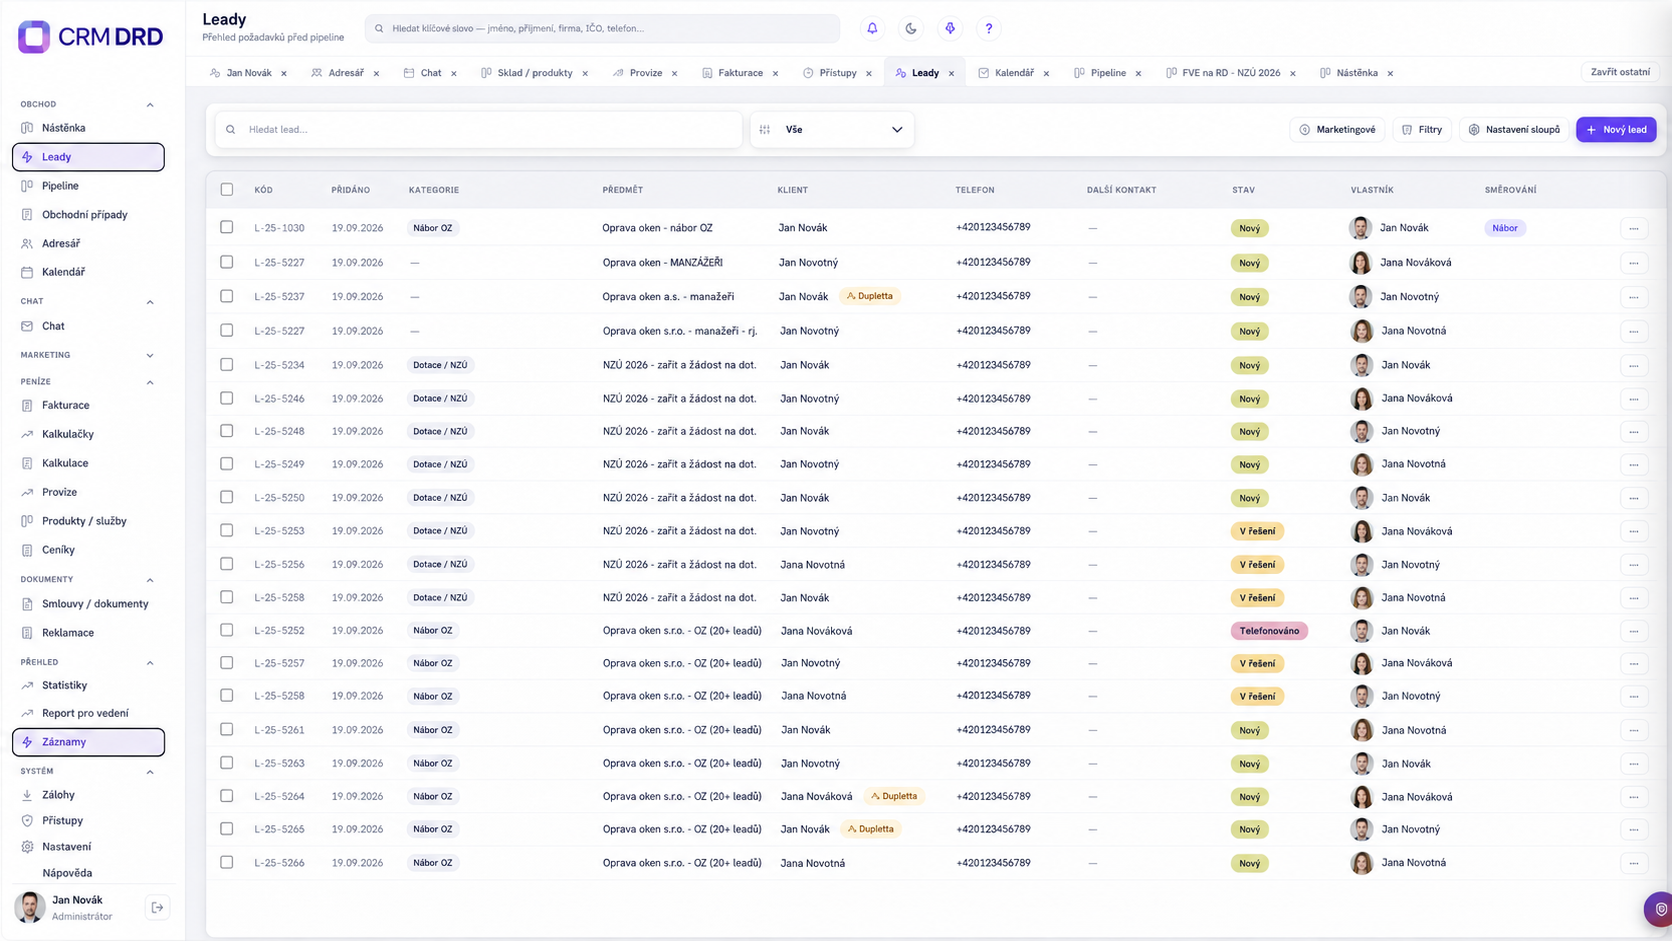
Task: Open the FVE na RD - NZÚ 2026 tab
Action: click(x=1230, y=73)
